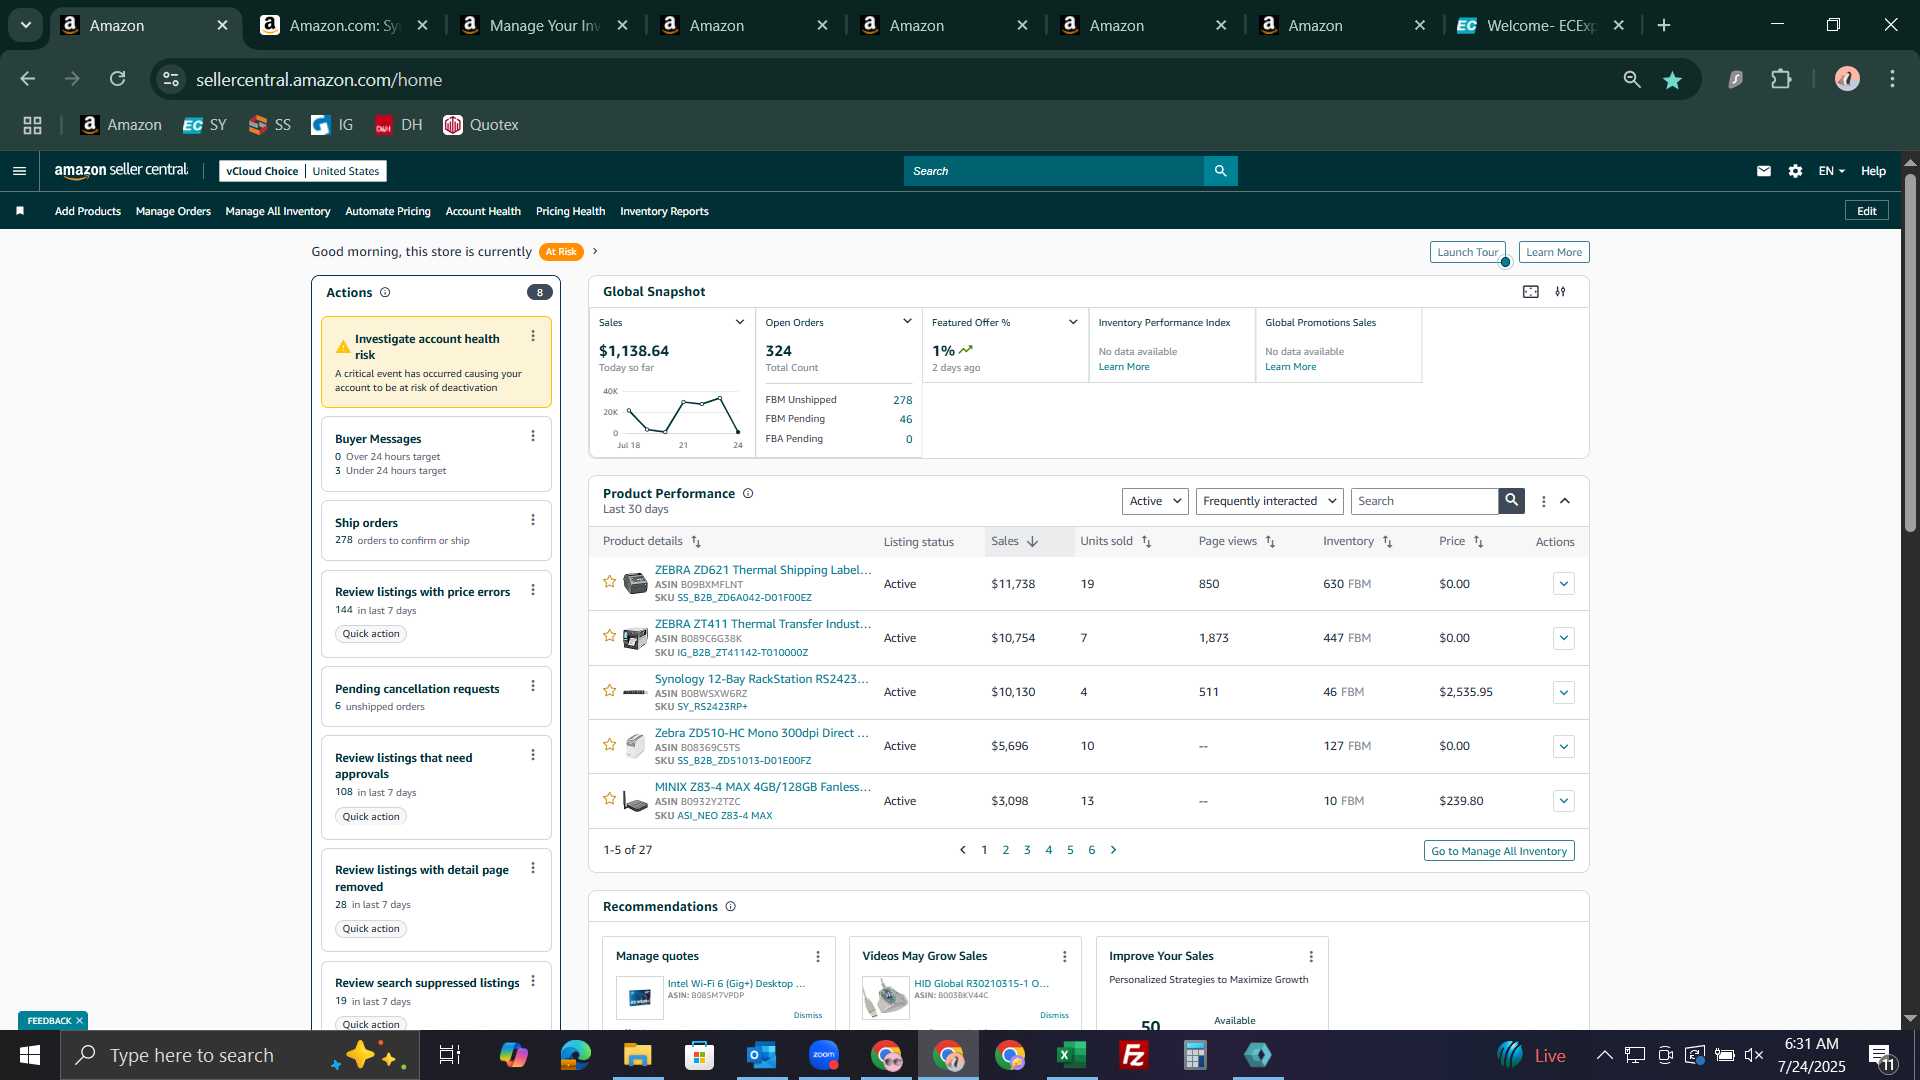Open the Sales metric dropdown

tap(740, 322)
